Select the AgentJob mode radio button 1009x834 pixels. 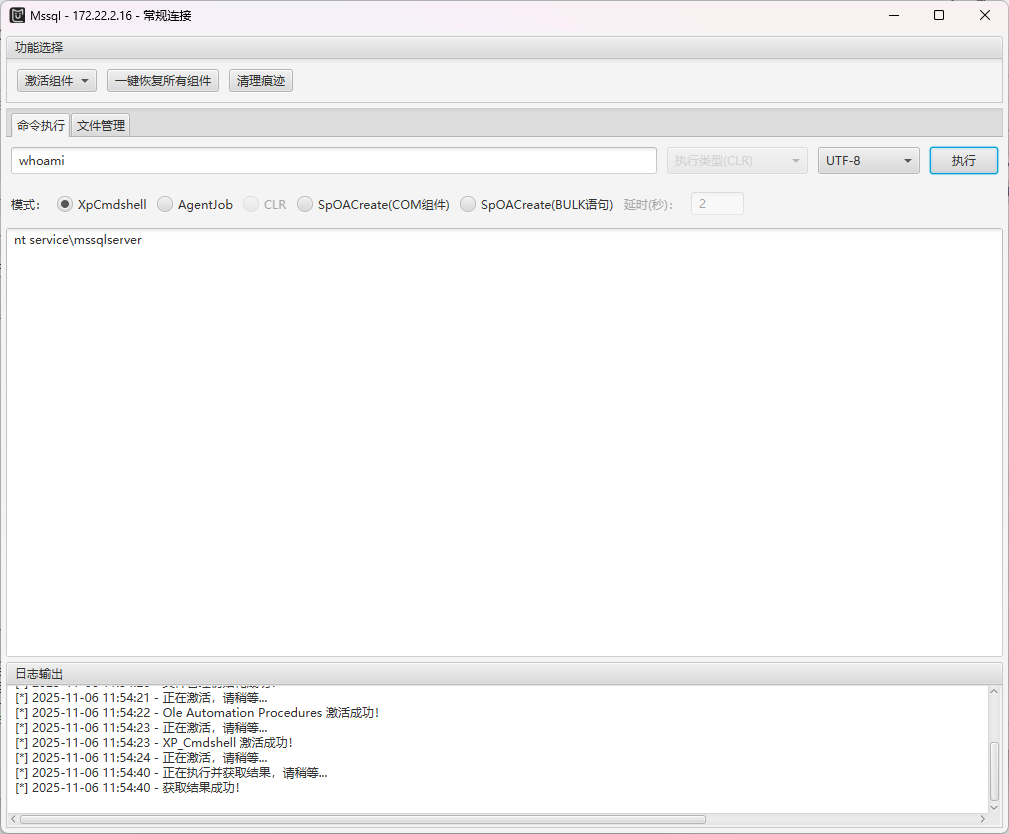click(166, 204)
